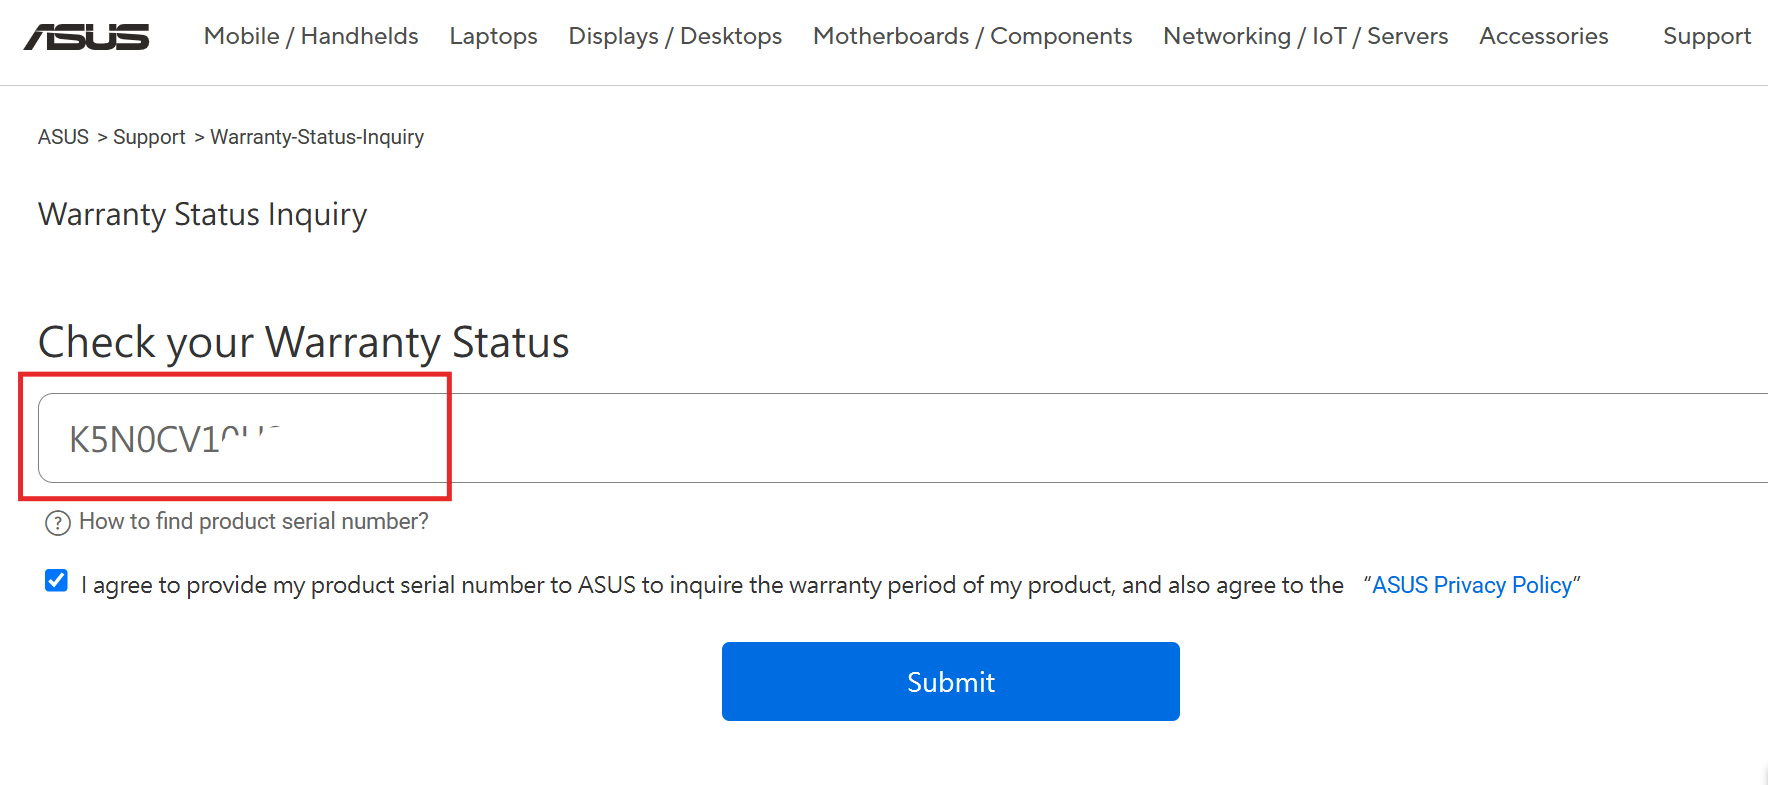Open the Support menu

pyautogui.click(x=1707, y=36)
